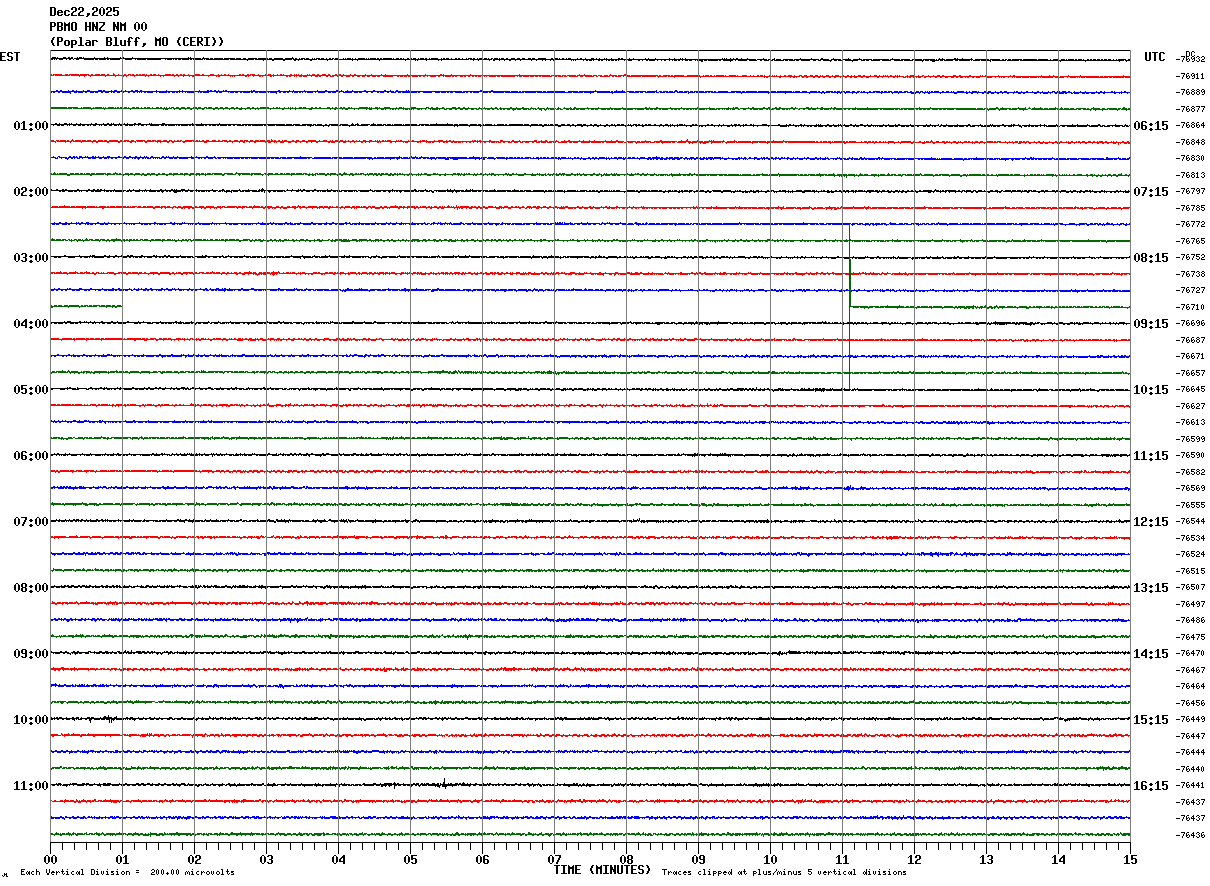Click the -76710 DC offset value
This screenshot has height=886, width=1210.
[x=1191, y=307]
